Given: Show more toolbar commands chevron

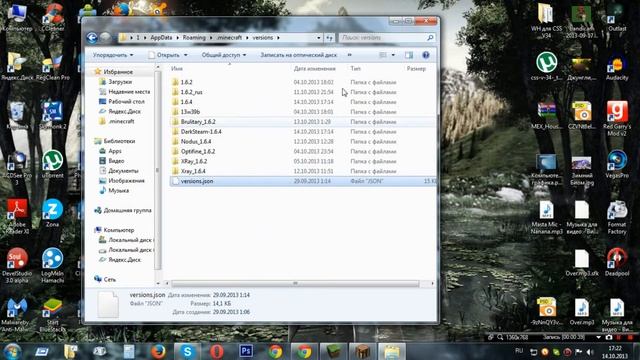Looking at the screenshot, I should click(349, 55).
